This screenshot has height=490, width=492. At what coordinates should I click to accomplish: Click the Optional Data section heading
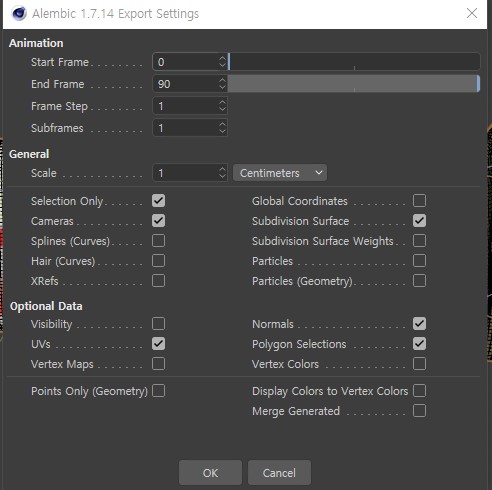click(x=46, y=306)
